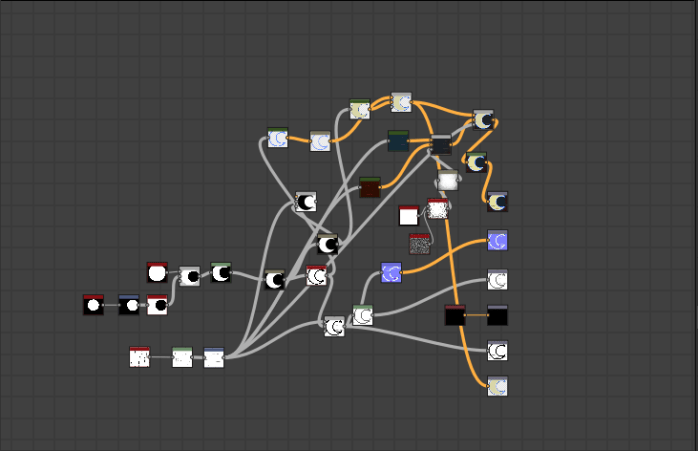Select the bottom-most yellowish crescent output node

[497, 386]
